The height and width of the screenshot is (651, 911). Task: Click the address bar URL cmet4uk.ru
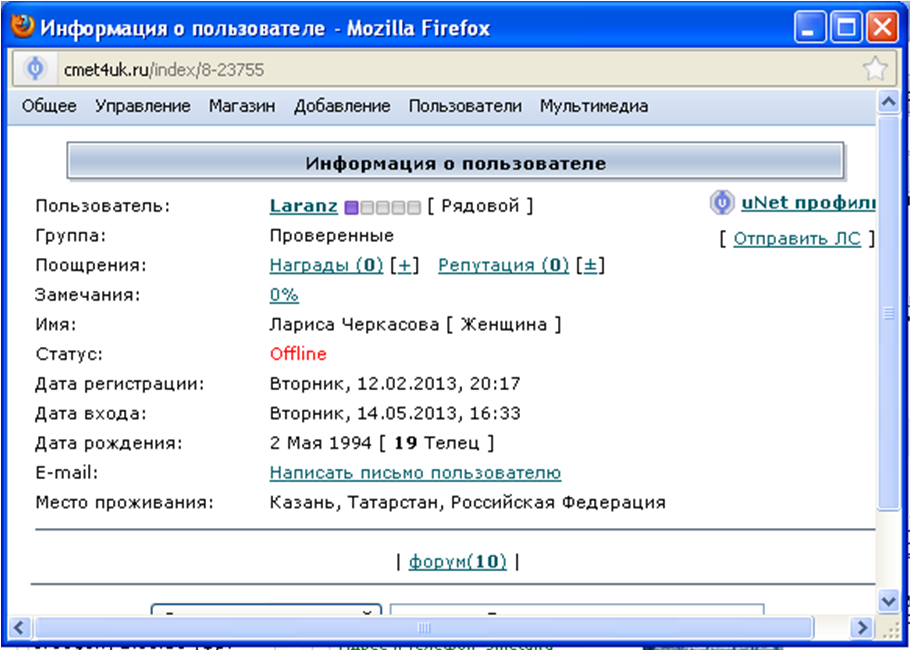(x=164, y=70)
